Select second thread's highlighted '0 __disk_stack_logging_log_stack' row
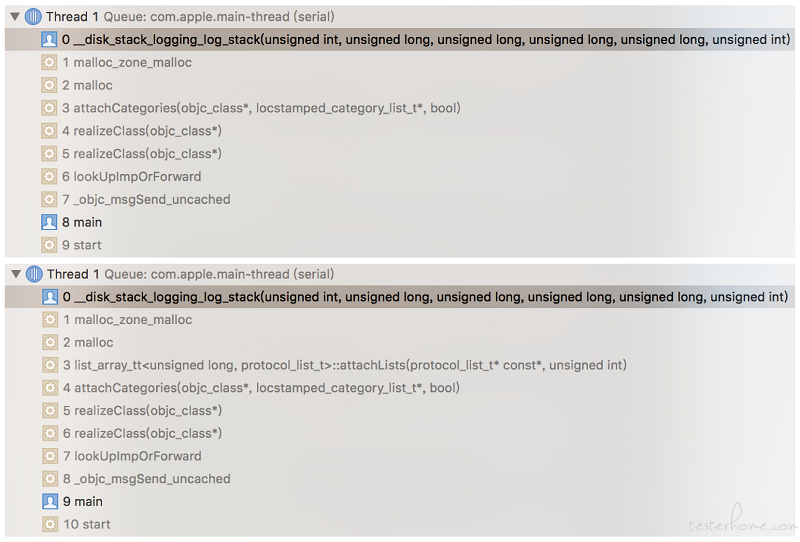 tap(400, 297)
